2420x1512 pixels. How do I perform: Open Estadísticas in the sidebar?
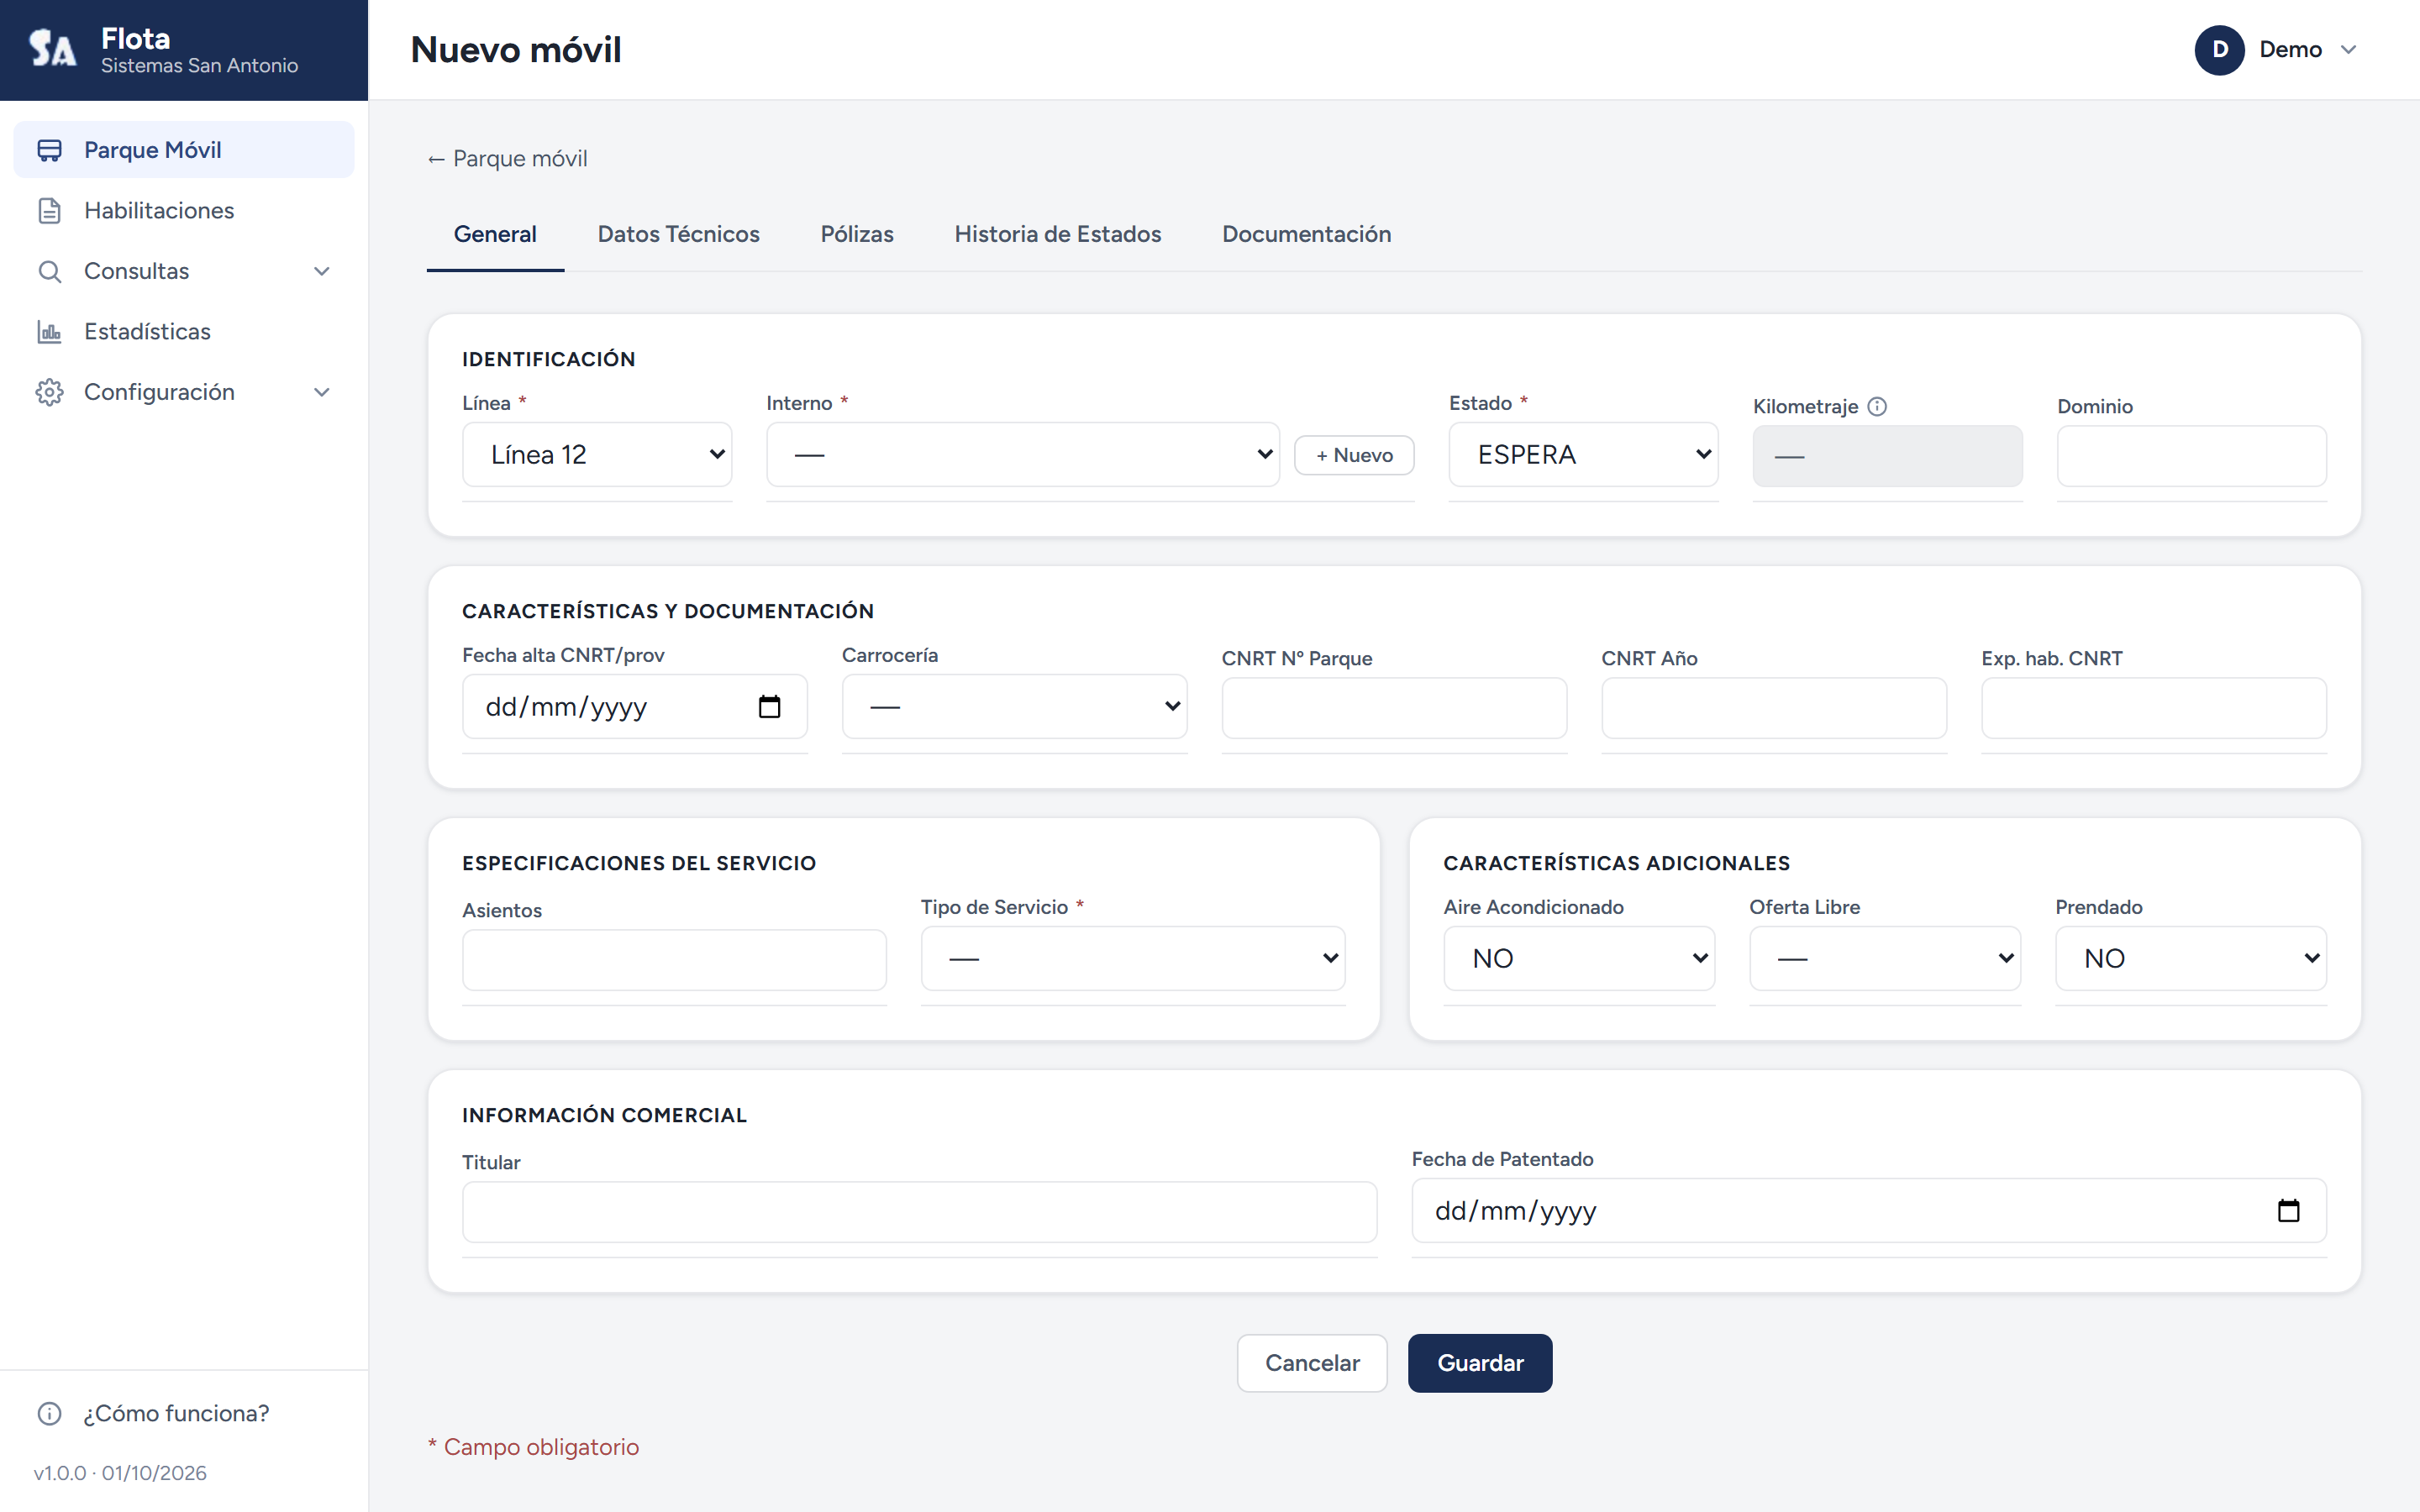[x=184, y=332]
